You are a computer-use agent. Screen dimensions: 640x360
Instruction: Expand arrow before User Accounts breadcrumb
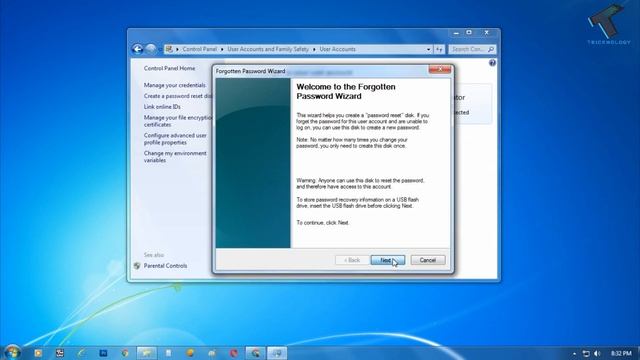pos(314,49)
